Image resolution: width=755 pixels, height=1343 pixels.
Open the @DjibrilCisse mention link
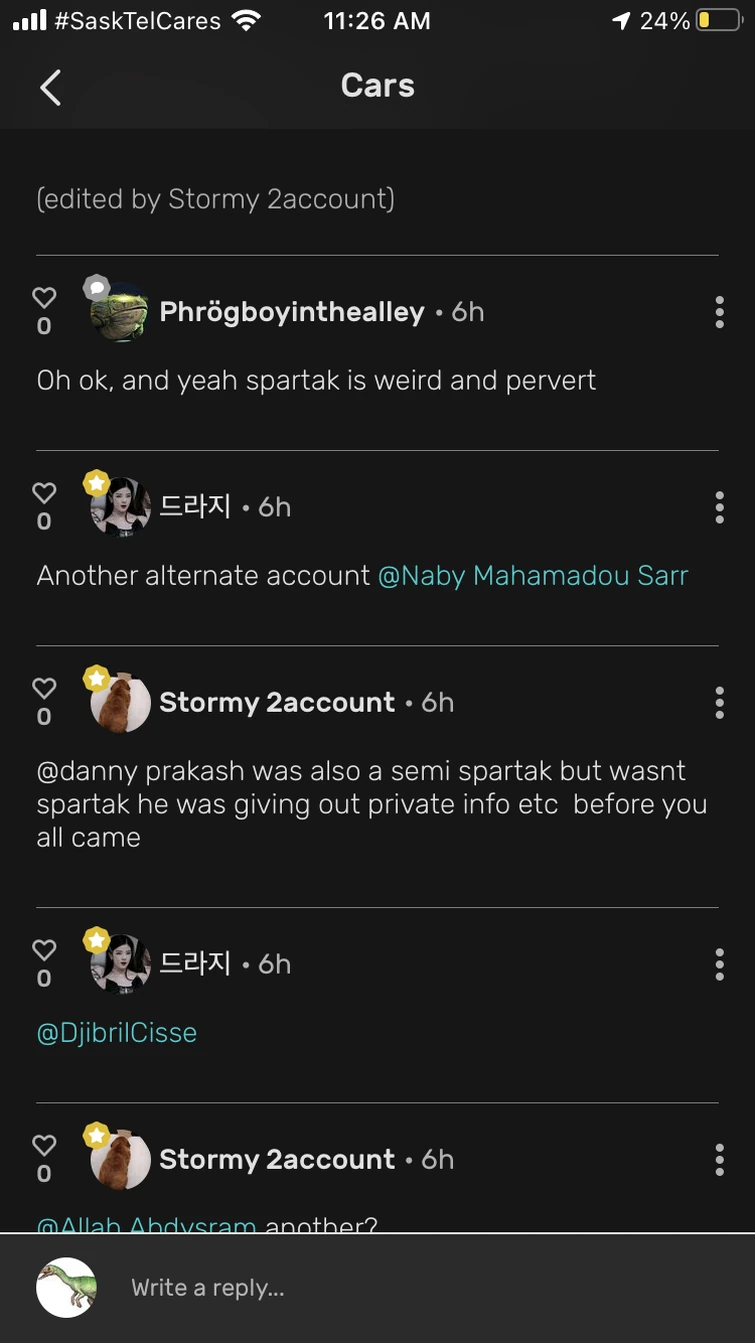pos(117,1032)
